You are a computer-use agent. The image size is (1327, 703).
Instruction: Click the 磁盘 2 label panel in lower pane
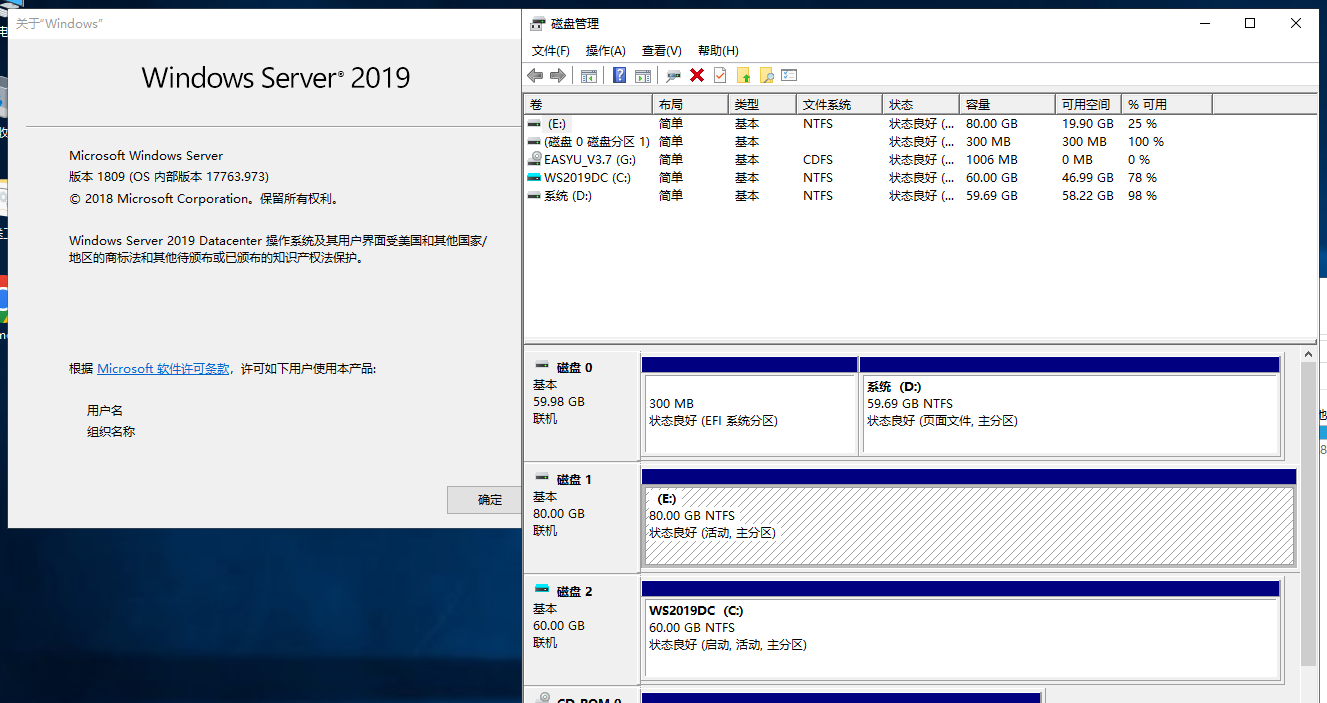point(581,628)
